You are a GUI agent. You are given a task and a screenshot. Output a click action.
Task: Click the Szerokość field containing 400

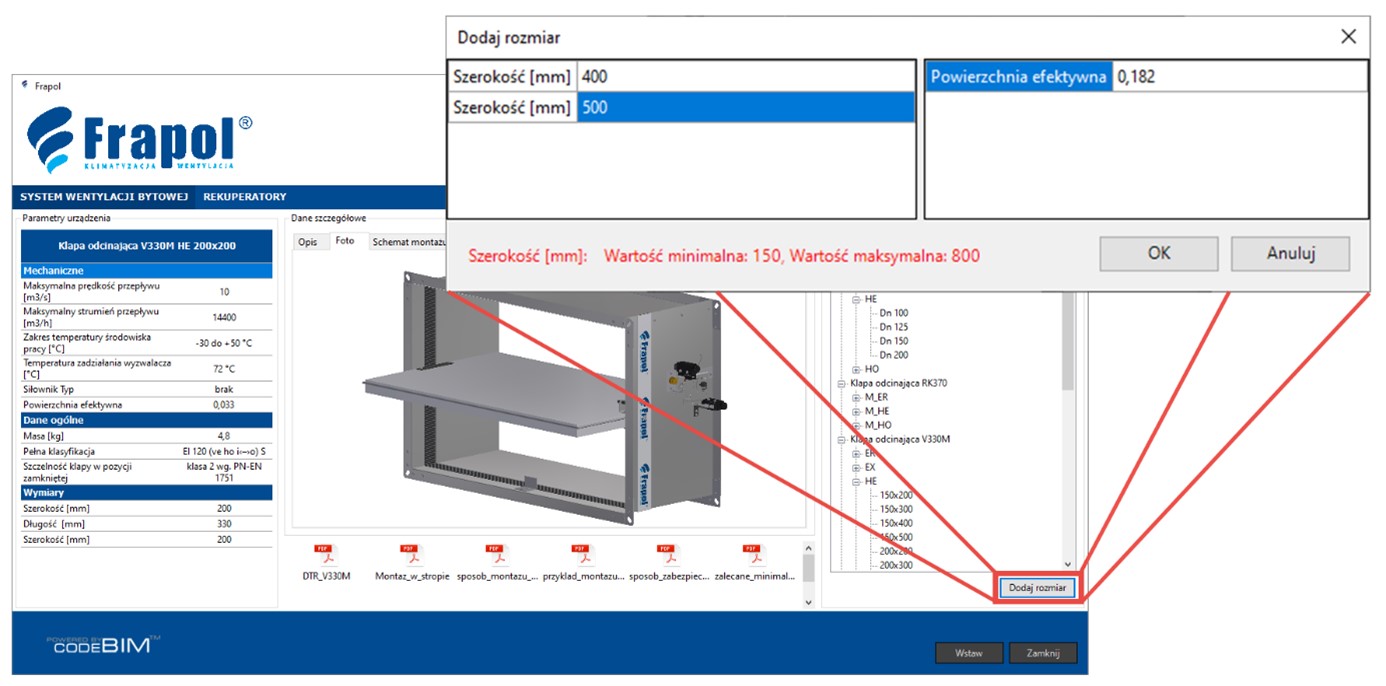[746, 76]
